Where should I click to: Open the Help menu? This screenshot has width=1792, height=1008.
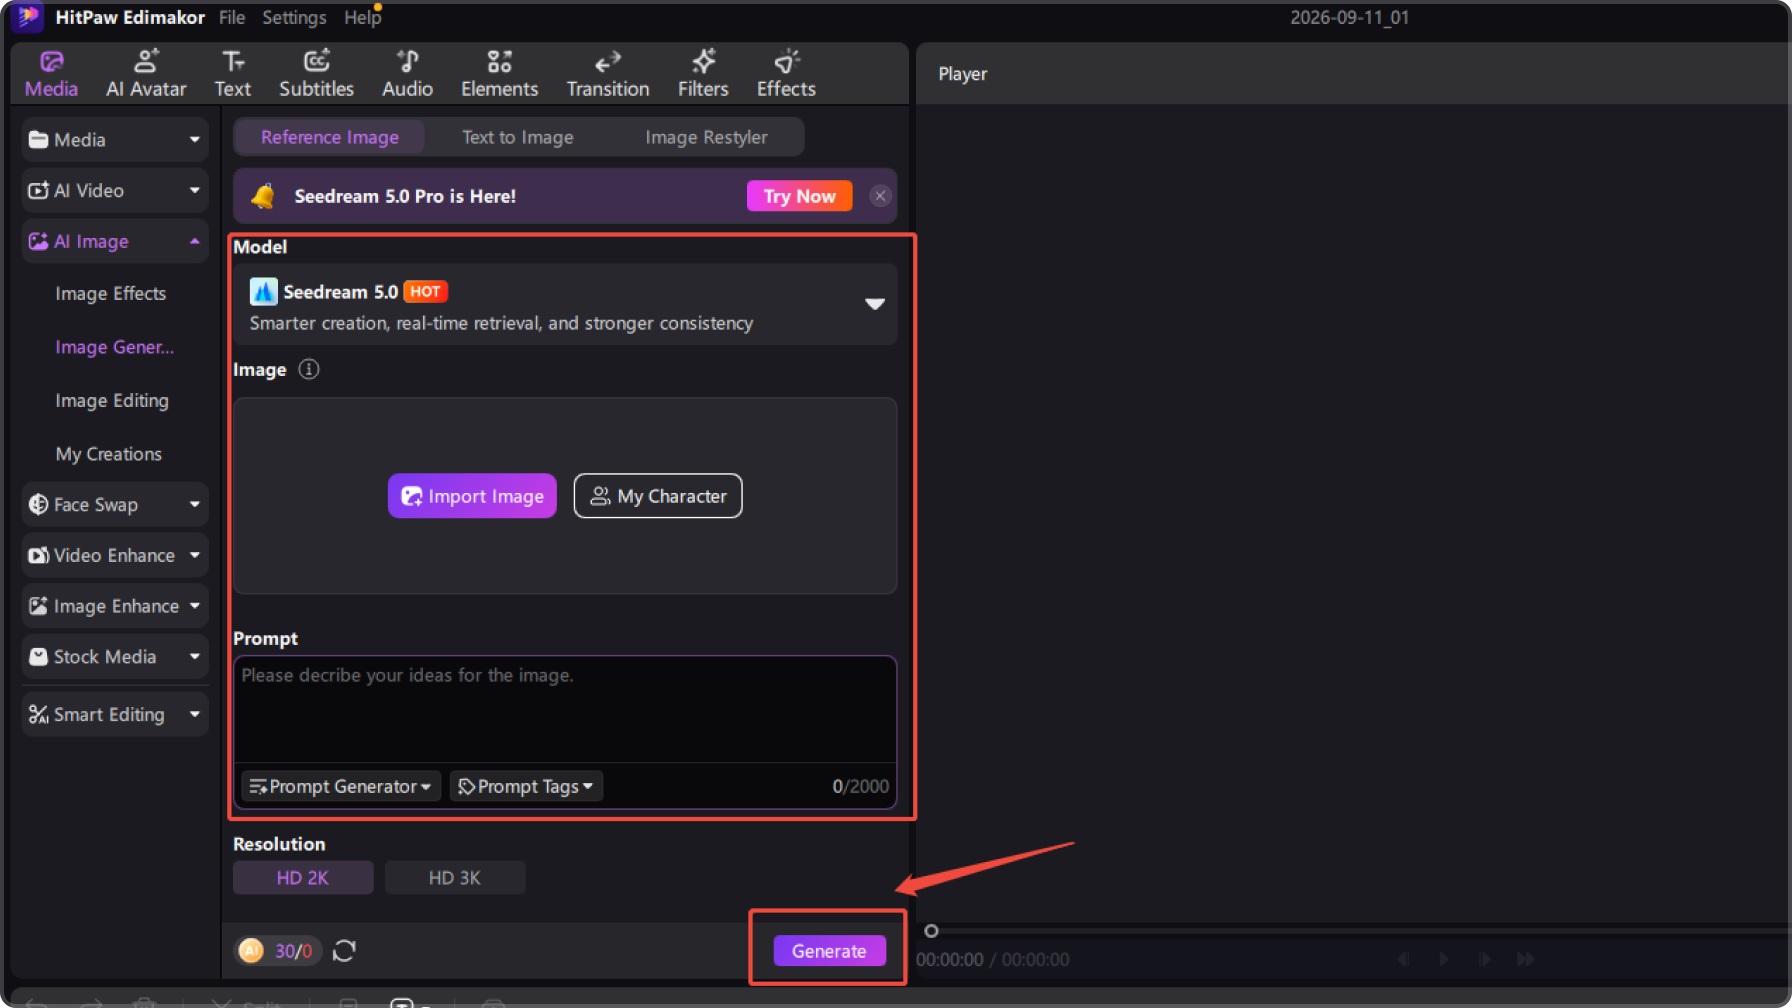(363, 17)
